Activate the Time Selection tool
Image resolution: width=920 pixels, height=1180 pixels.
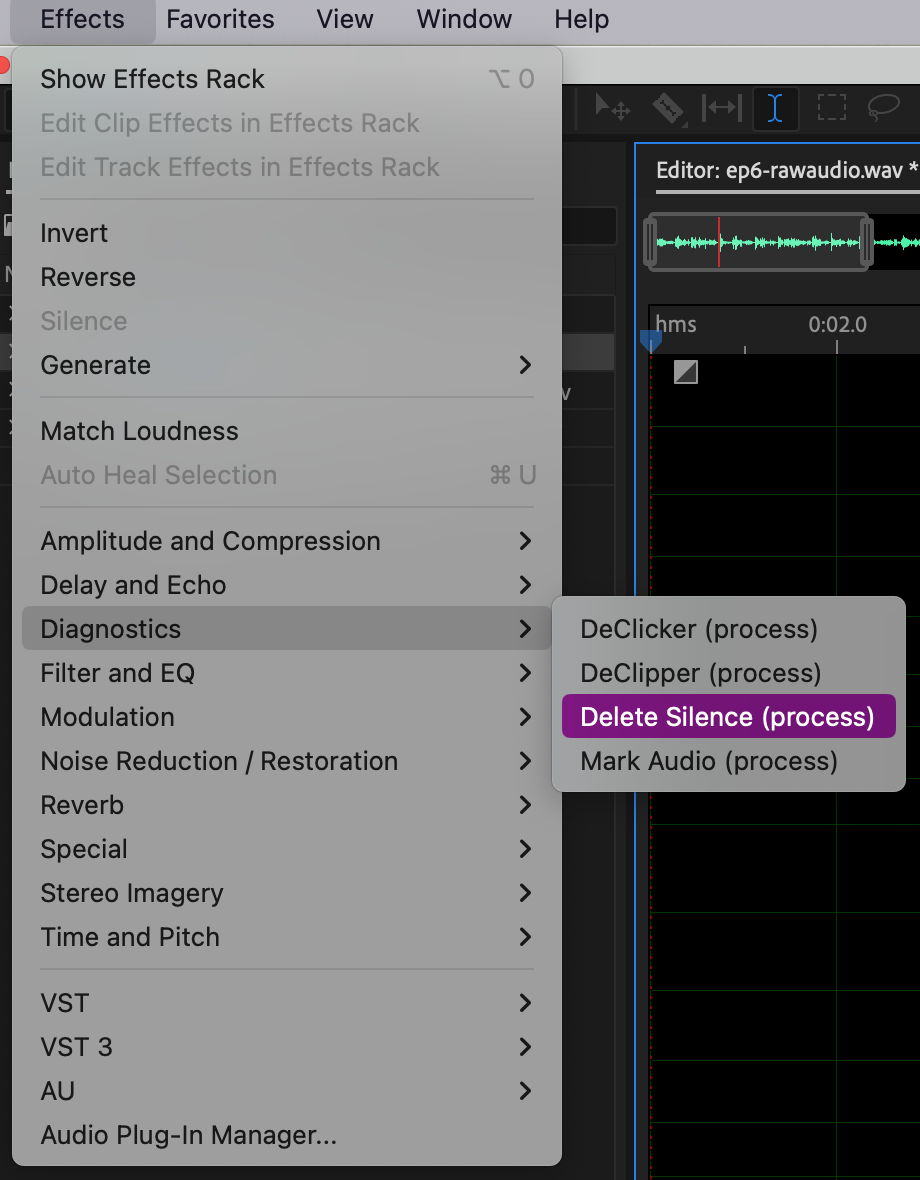click(775, 108)
